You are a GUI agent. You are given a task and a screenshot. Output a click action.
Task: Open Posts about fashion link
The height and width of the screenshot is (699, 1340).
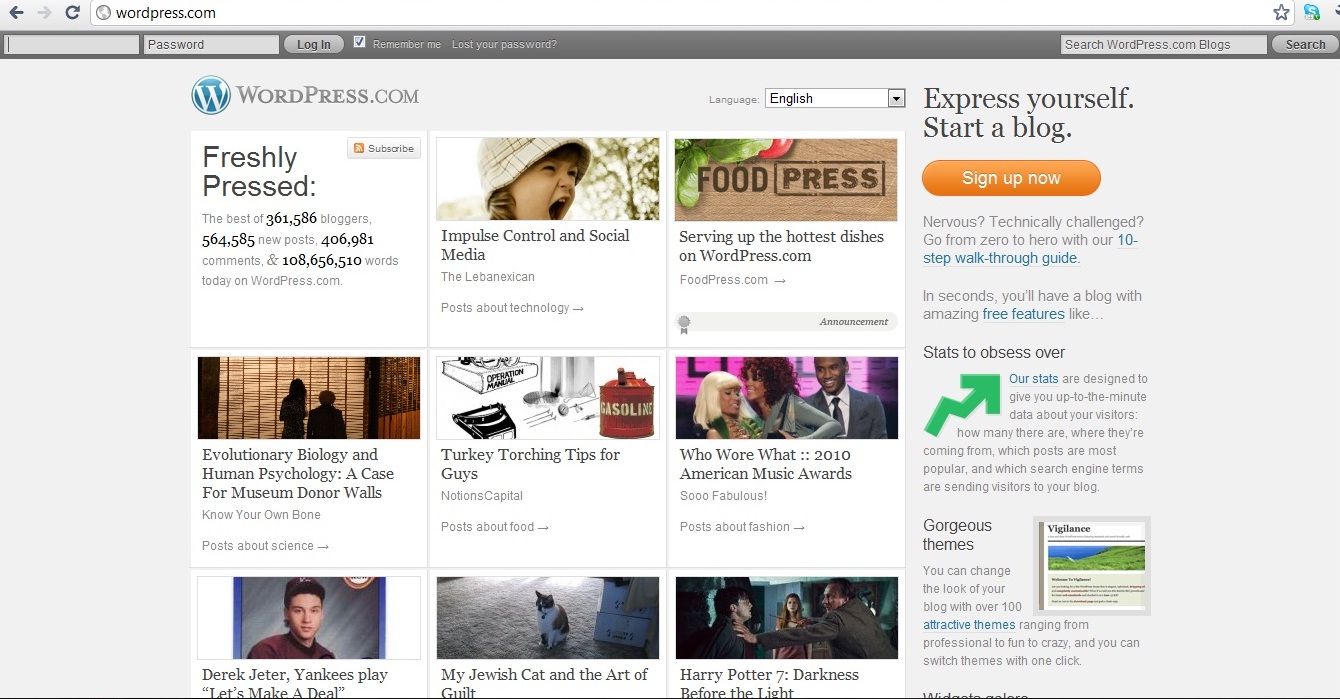[742, 527]
